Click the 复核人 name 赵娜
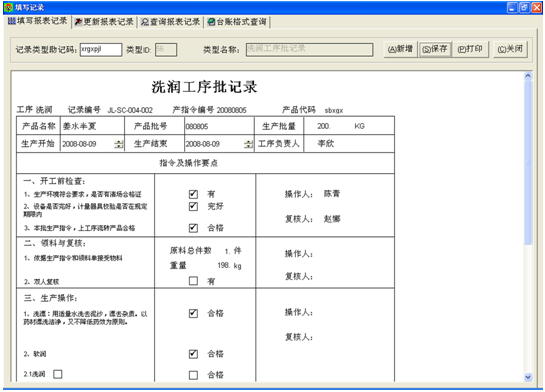 (x=332, y=219)
